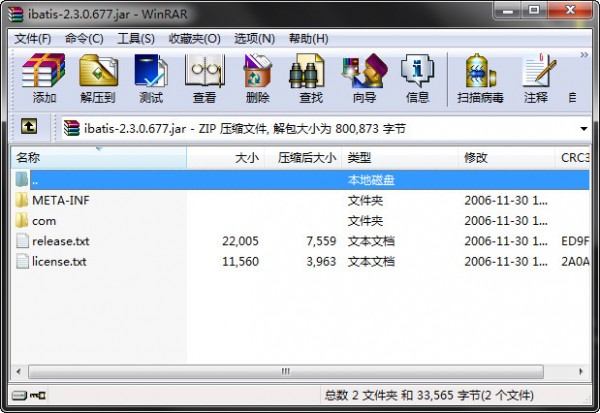Click the scroll right arrow
The image size is (600, 413).
[581, 371]
